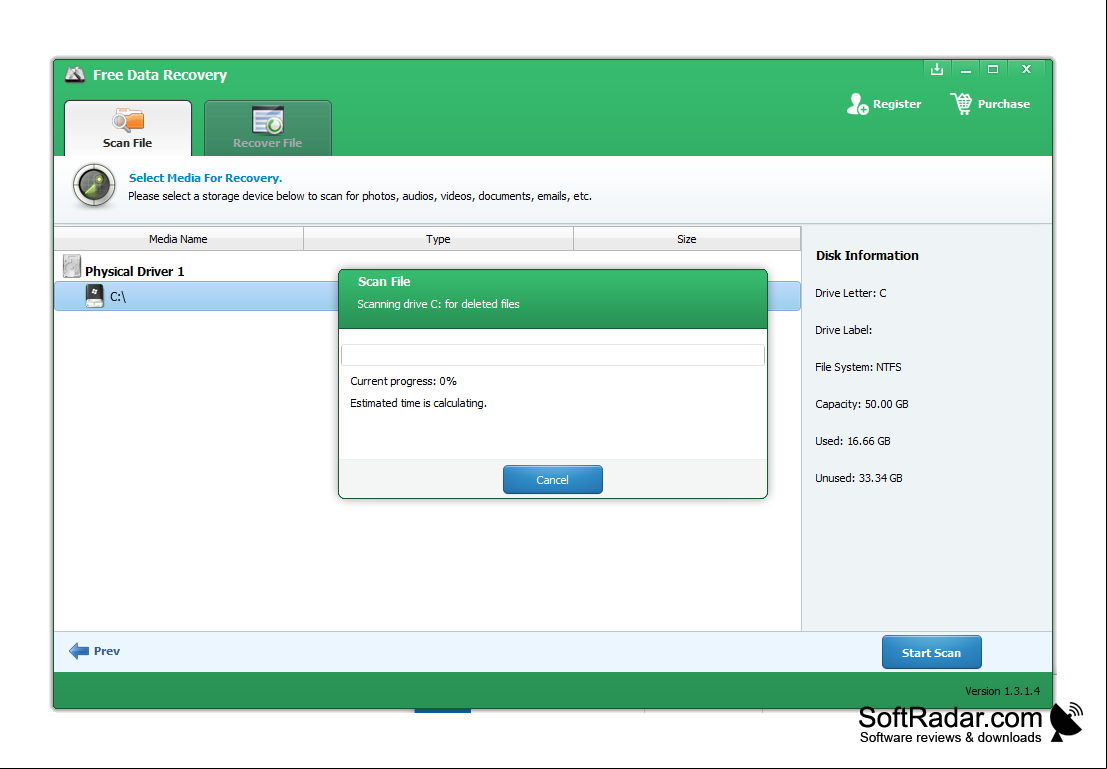Image resolution: width=1107 pixels, height=769 pixels.
Task: Click the 'Drive Label:' entry
Action: tap(844, 330)
